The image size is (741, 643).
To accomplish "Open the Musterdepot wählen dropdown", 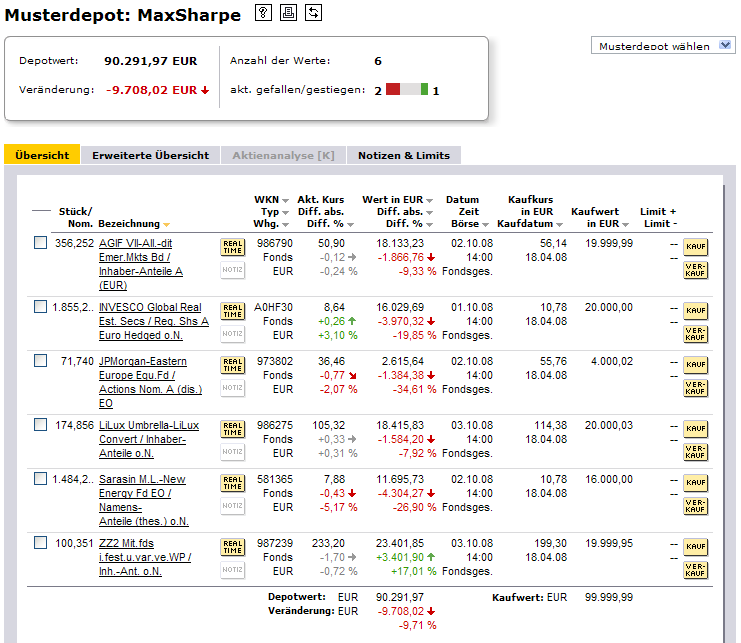I will pos(663,46).
